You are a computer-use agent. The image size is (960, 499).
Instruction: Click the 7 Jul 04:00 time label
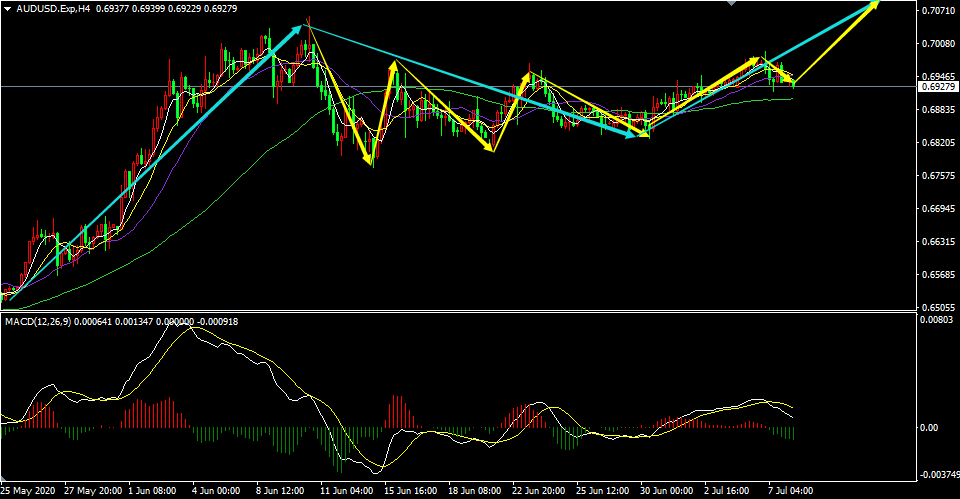[791, 491]
